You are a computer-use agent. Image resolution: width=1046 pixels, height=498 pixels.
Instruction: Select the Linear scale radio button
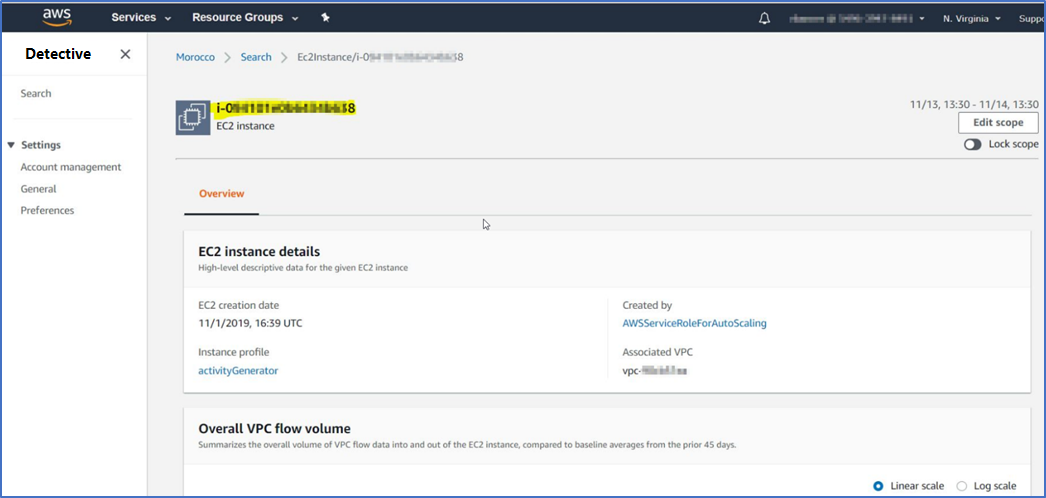tap(878, 486)
